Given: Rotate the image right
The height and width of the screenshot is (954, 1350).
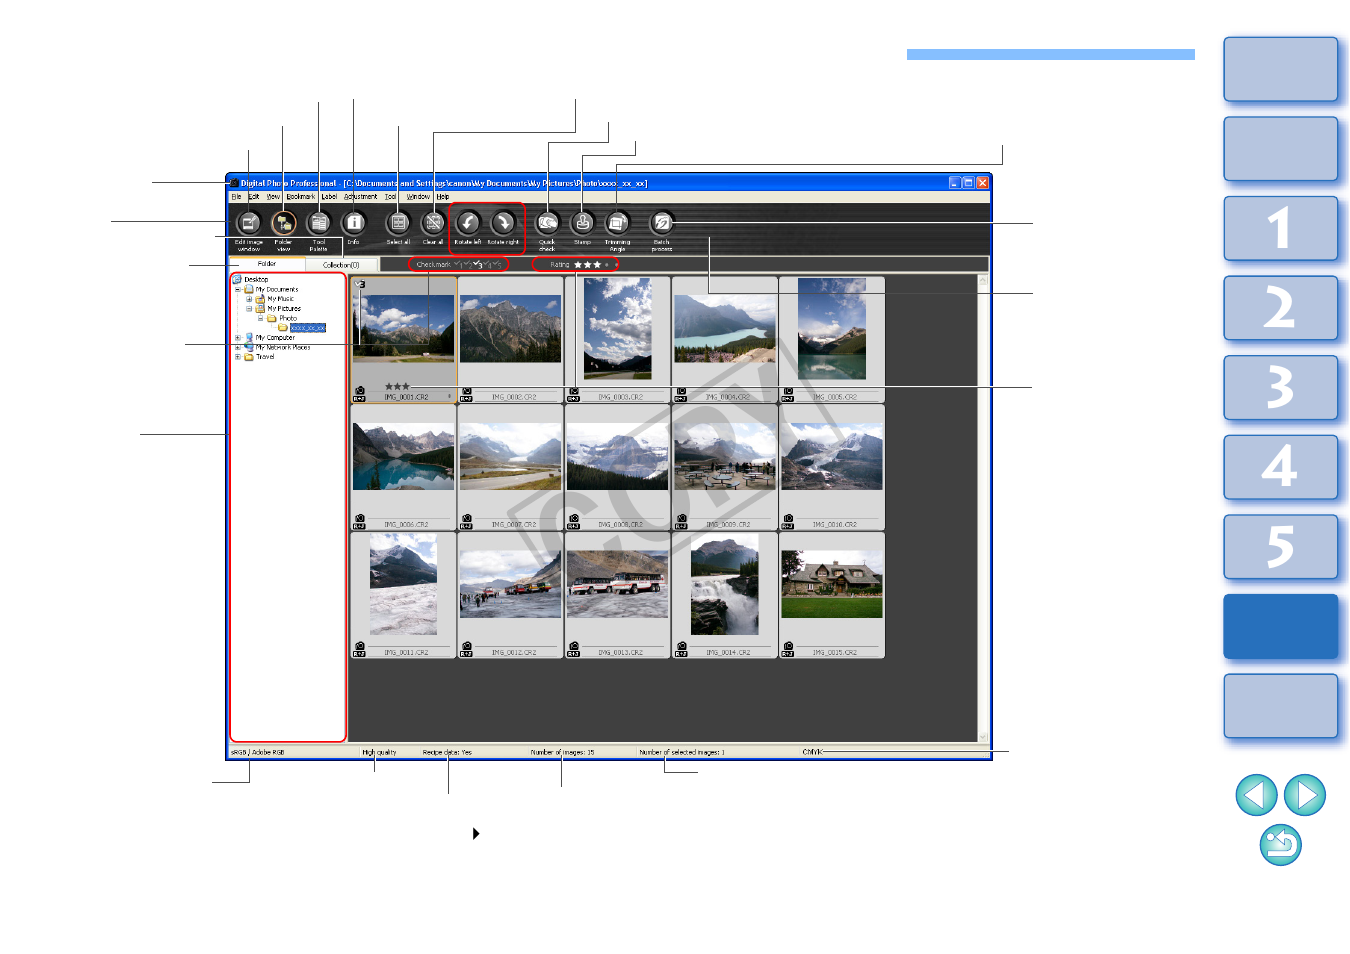Looking at the screenshot, I should [x=503, y=223].
